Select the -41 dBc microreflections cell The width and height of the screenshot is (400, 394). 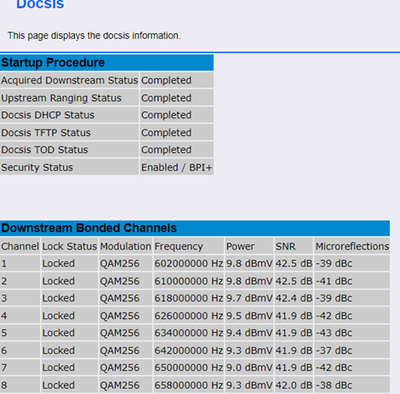(352, 281)
